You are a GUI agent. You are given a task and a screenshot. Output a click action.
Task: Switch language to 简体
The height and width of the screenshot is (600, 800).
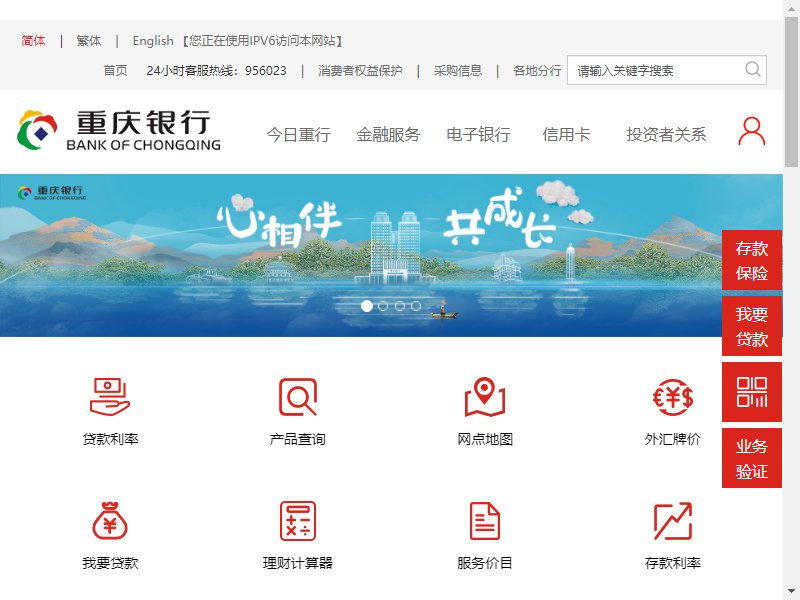click(x=33, y=40)
